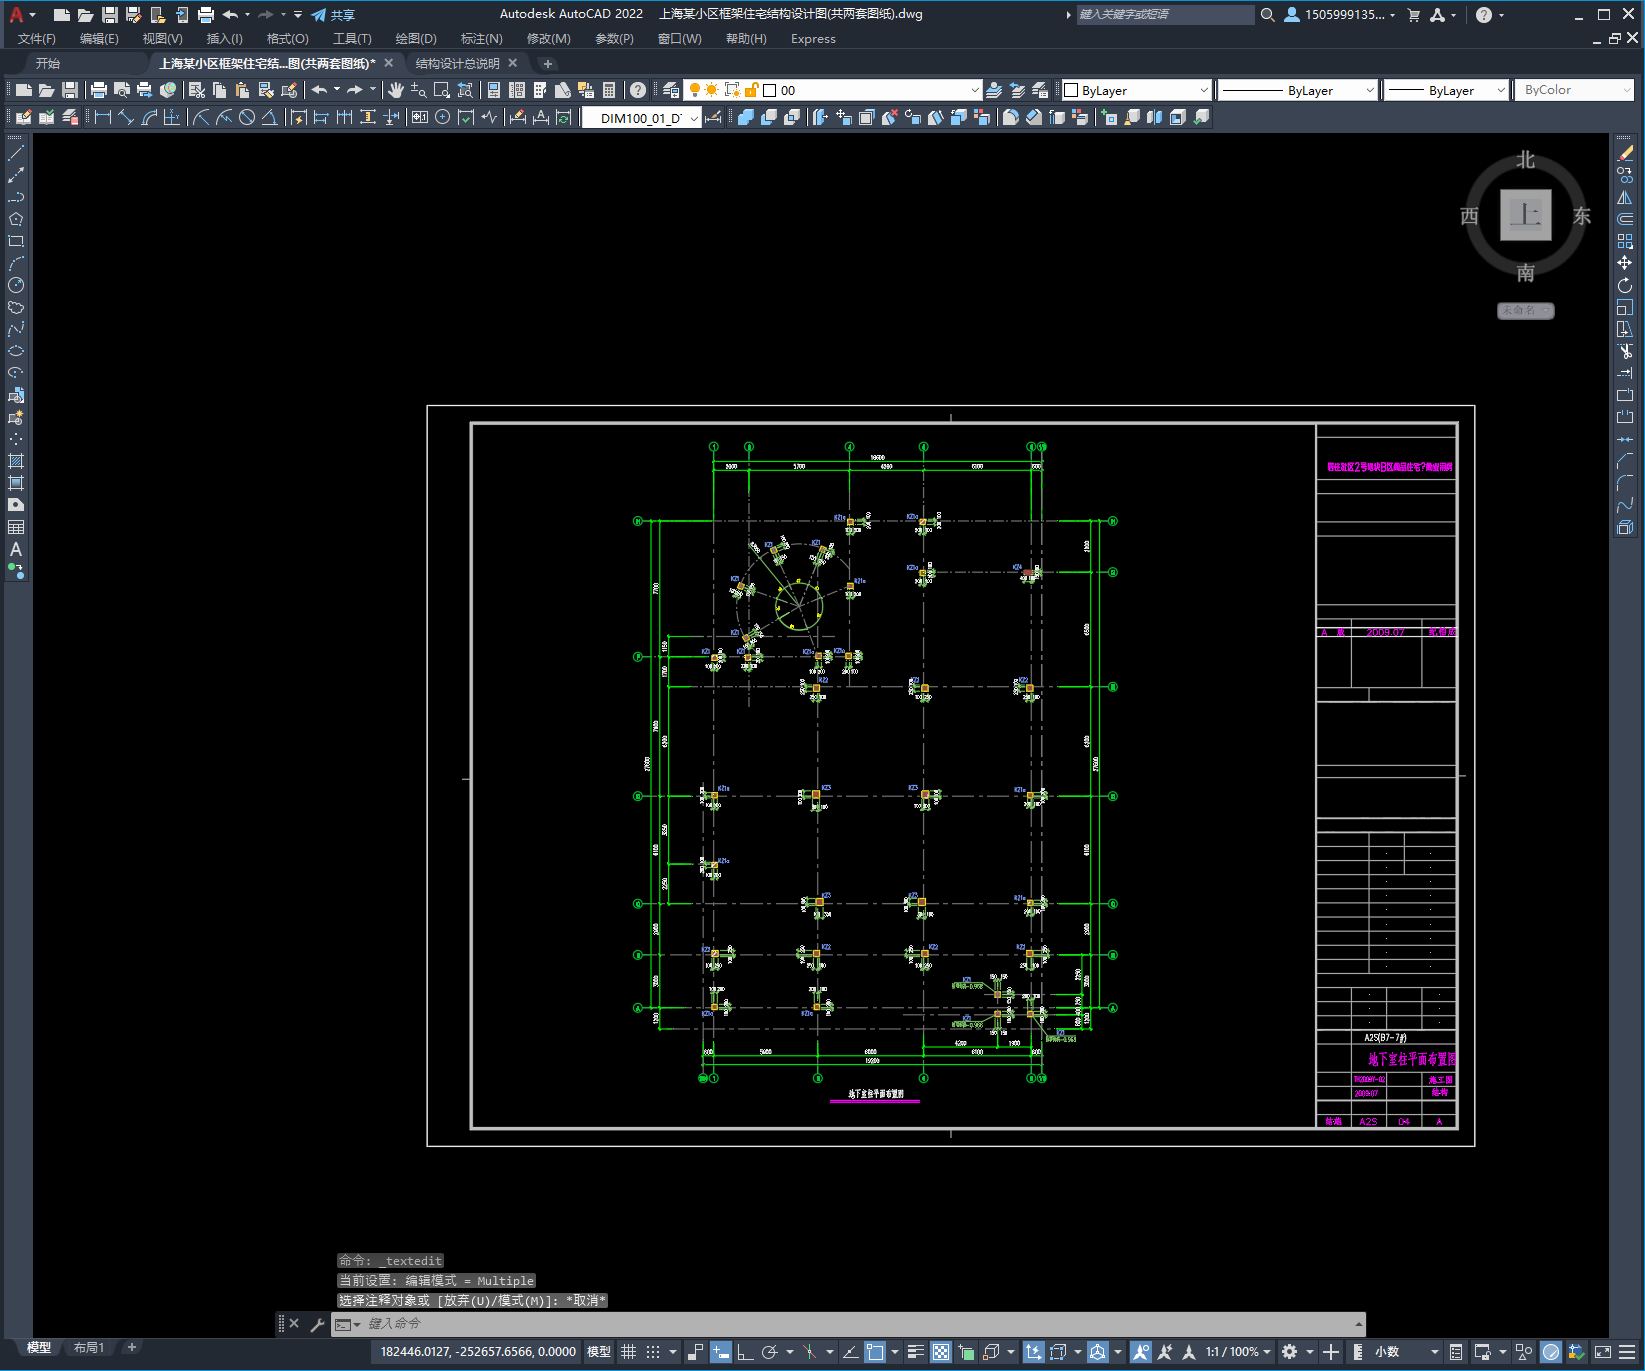Toggle layer 00 freeze sun icon
Screen dimensions: 1645x1371
[712, 90]
